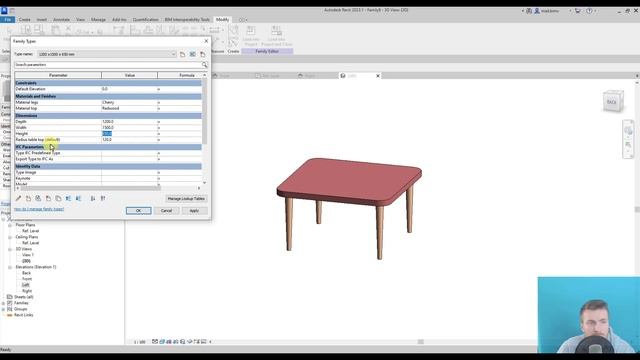
Task: Click the cart icon in title bar
Action: 577,11
